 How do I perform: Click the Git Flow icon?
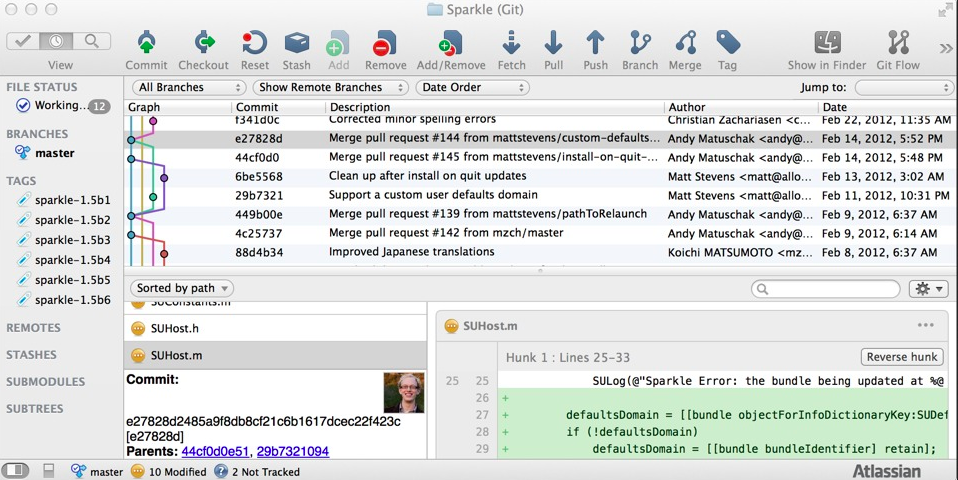[x=898, y=43]
